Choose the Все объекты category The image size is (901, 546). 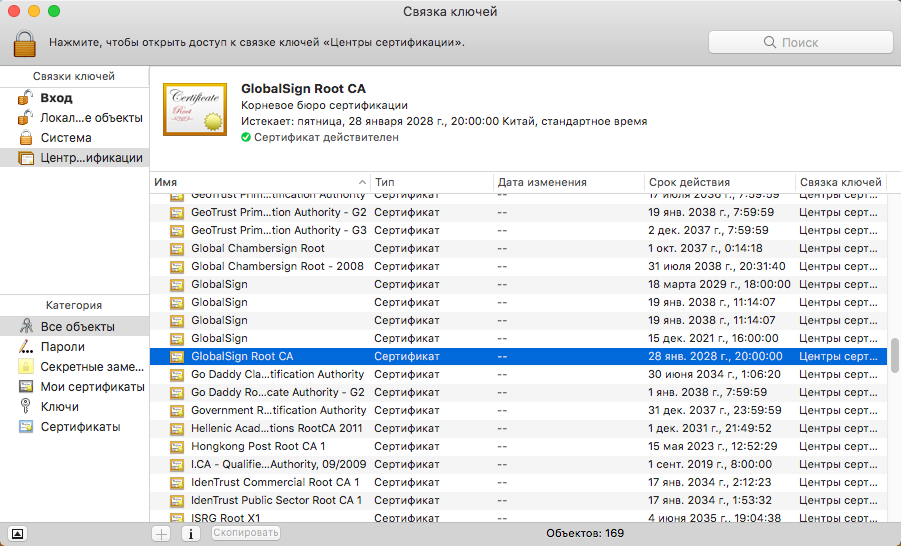tap(75, 326)
